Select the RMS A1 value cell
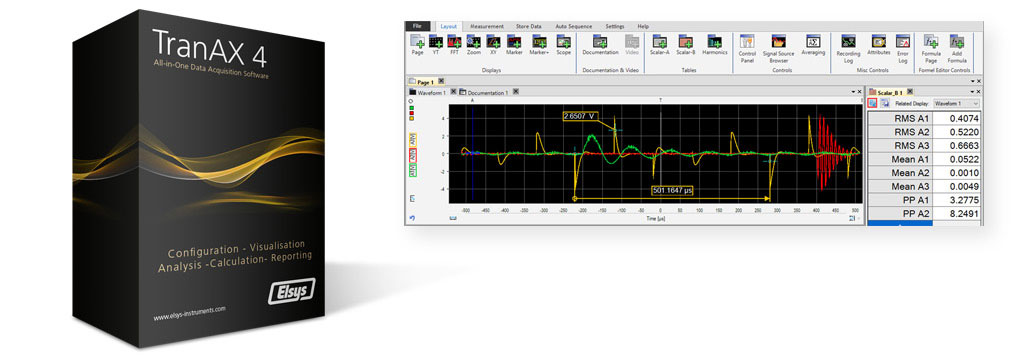This screenshot has height=362, width=1024. (957, 118)
